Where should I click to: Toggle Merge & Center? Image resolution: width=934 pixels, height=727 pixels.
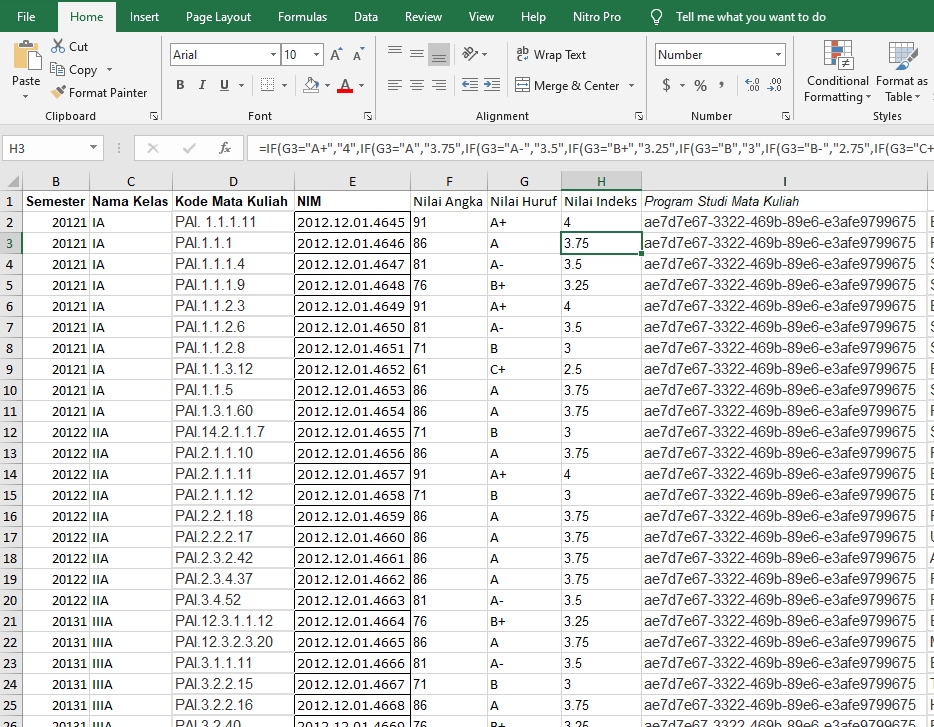[x=573, y=87]
